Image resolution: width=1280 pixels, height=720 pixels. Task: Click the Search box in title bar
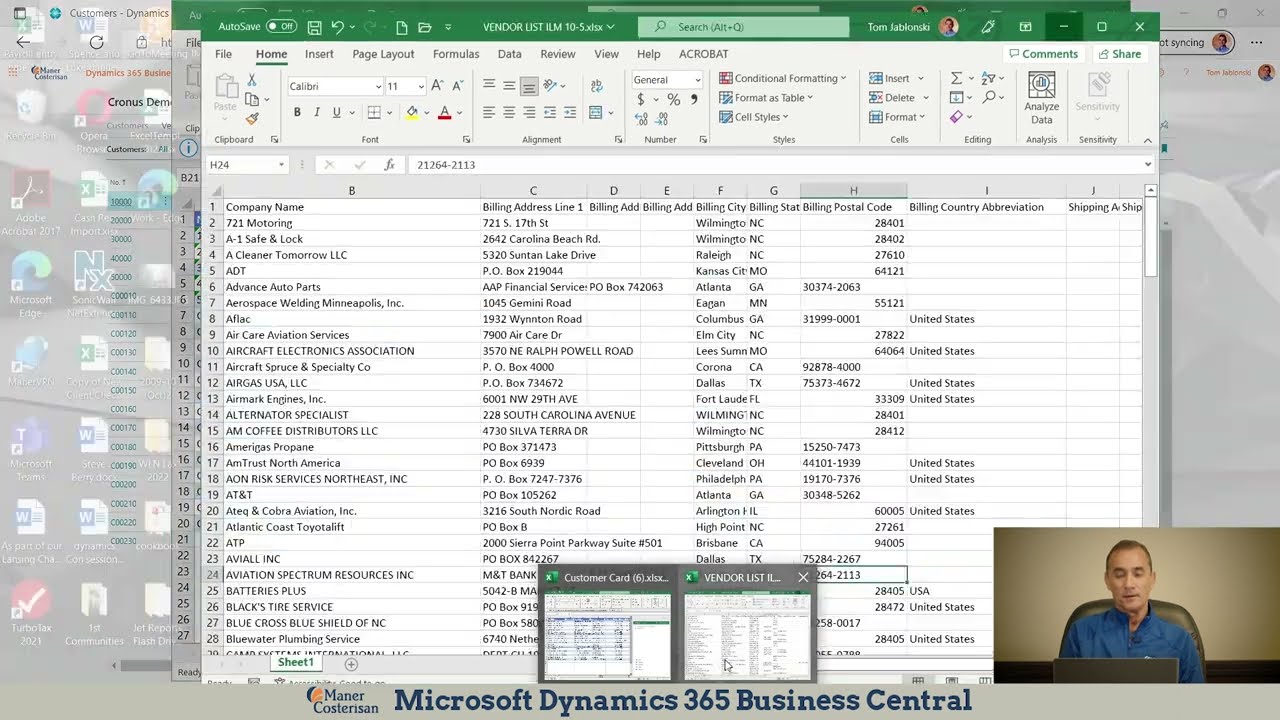[x=743, y=27]
